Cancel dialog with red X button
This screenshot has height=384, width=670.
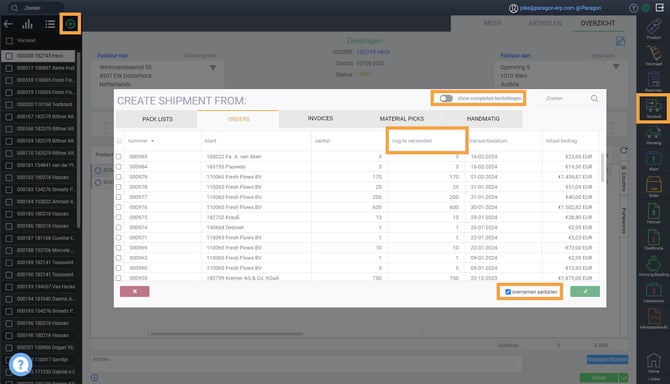pos(135,292)
